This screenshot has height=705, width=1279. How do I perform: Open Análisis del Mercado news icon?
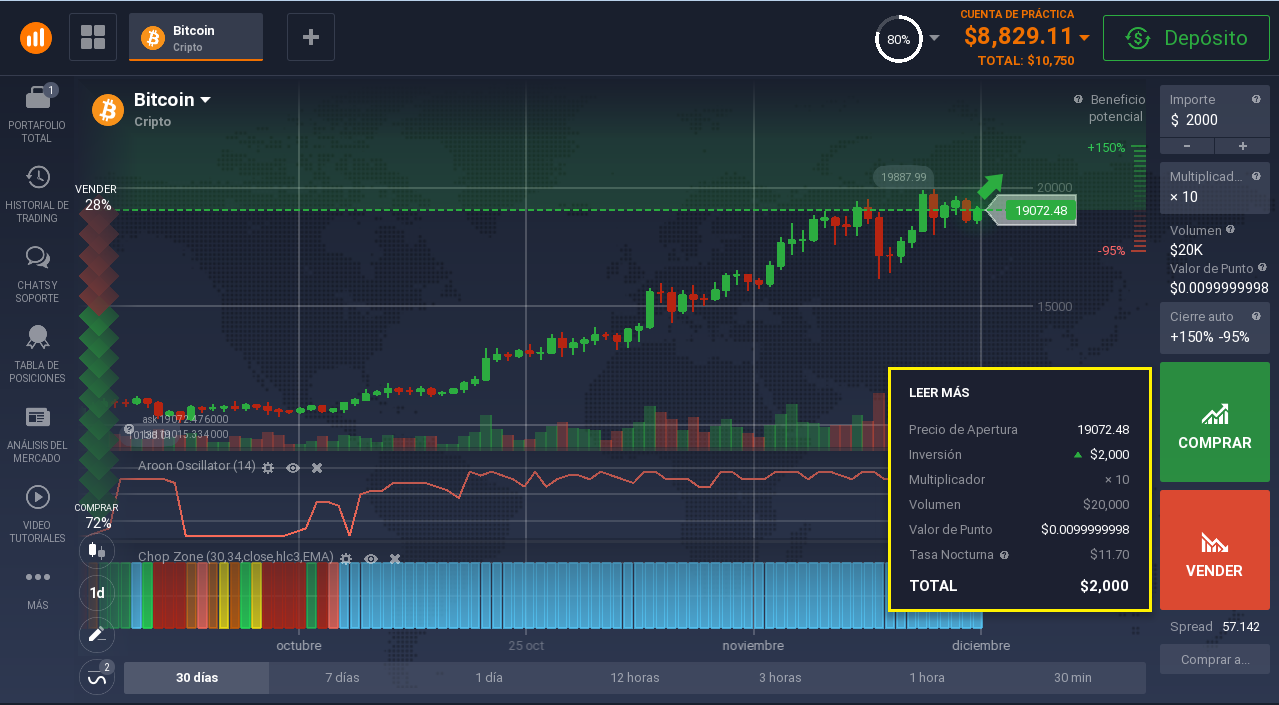37,417
